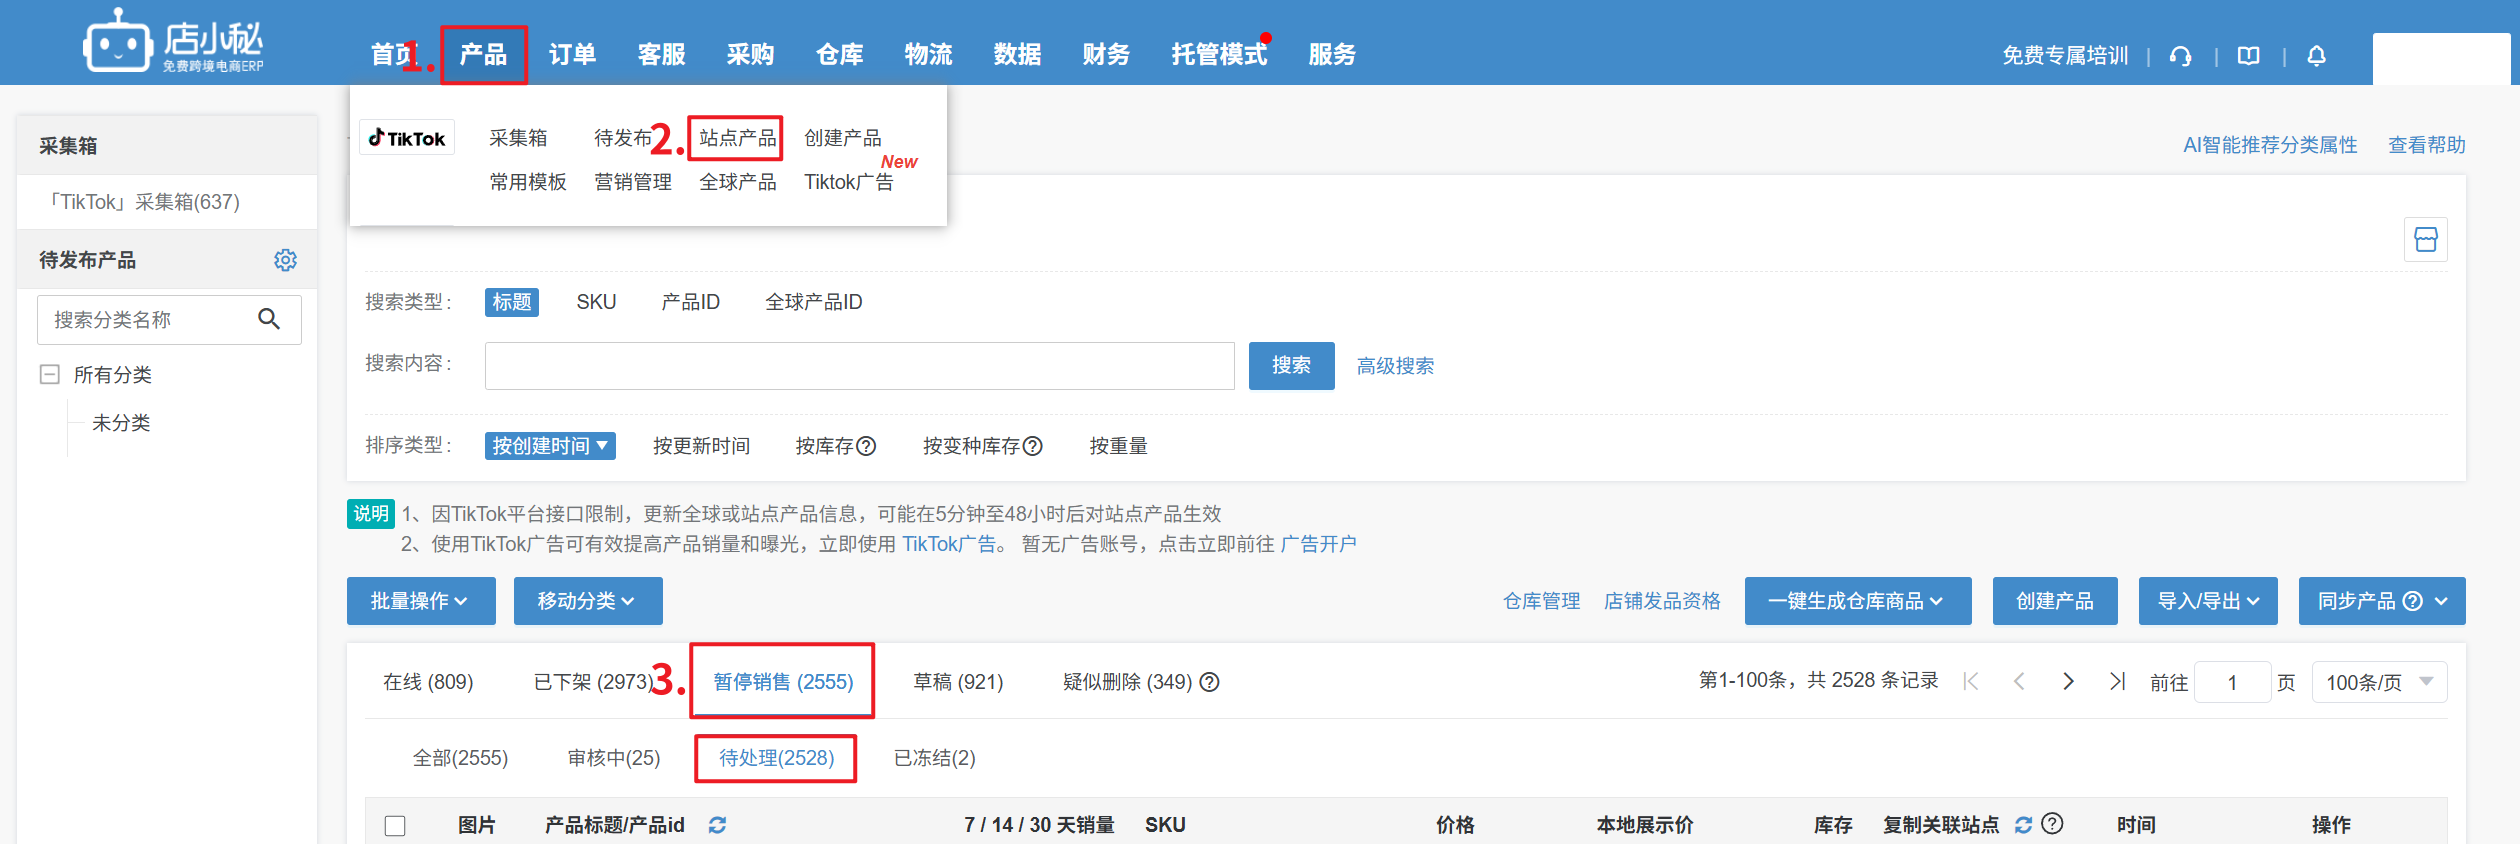Click the magnifier icon in category search
This screenshot has width=2520, height=844.
coord(268,319)
